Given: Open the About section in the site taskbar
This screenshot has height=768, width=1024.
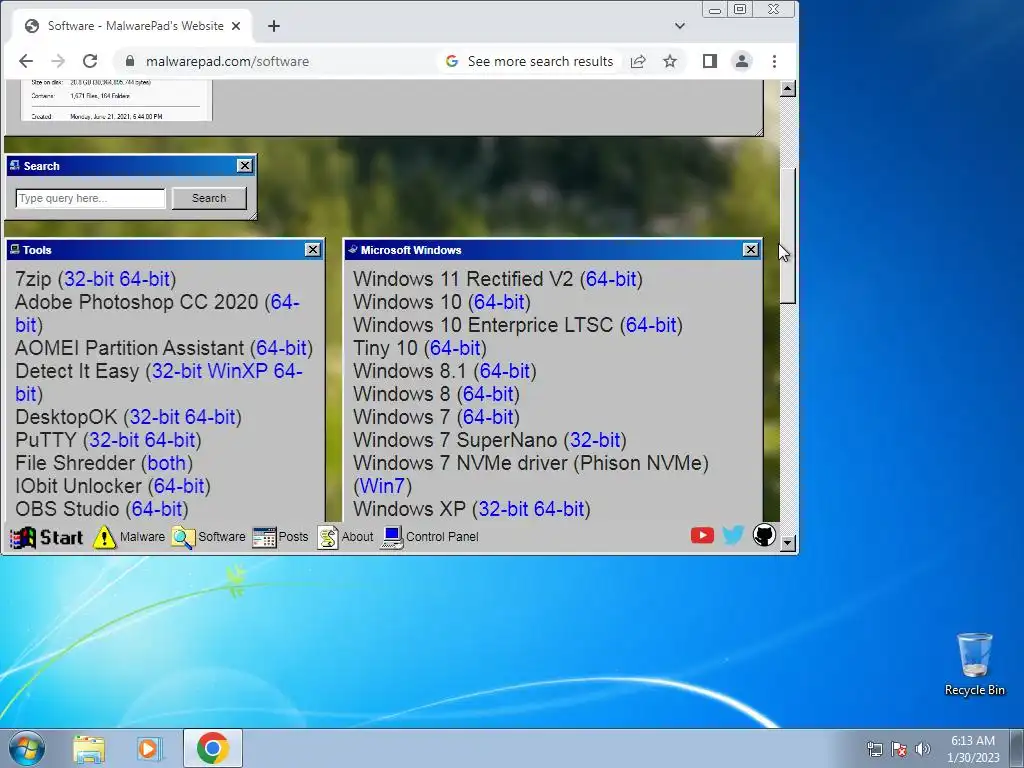Looking at the screenshot, I should tap(345, 537).
